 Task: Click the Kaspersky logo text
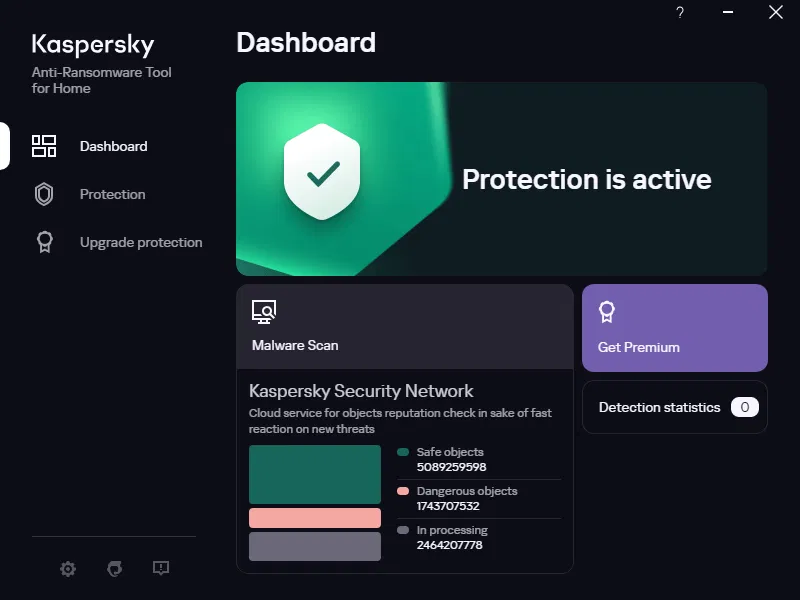click(x=92, y=45)
